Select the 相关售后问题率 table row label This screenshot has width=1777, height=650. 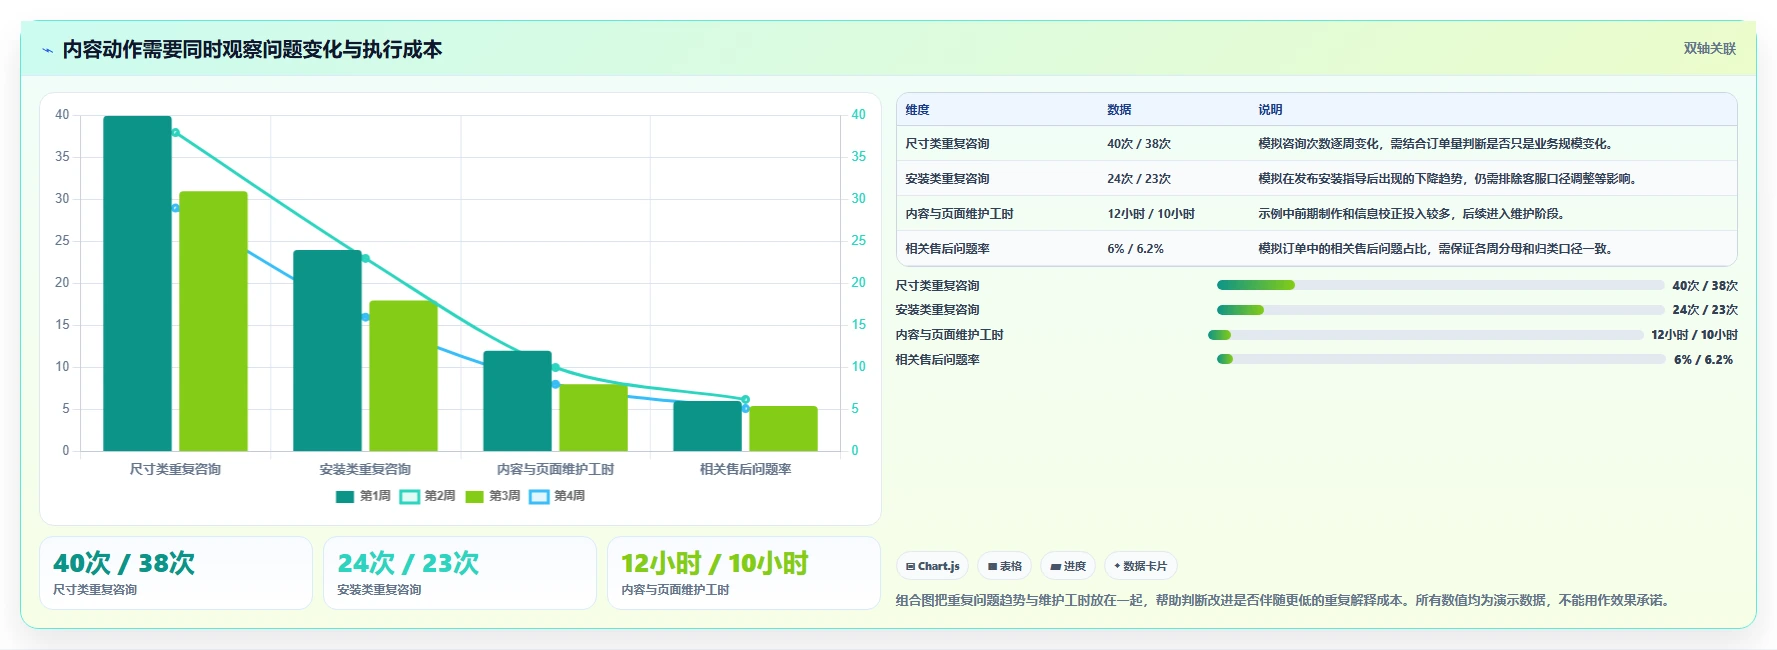pyautogui.click(x=947, y=249)
